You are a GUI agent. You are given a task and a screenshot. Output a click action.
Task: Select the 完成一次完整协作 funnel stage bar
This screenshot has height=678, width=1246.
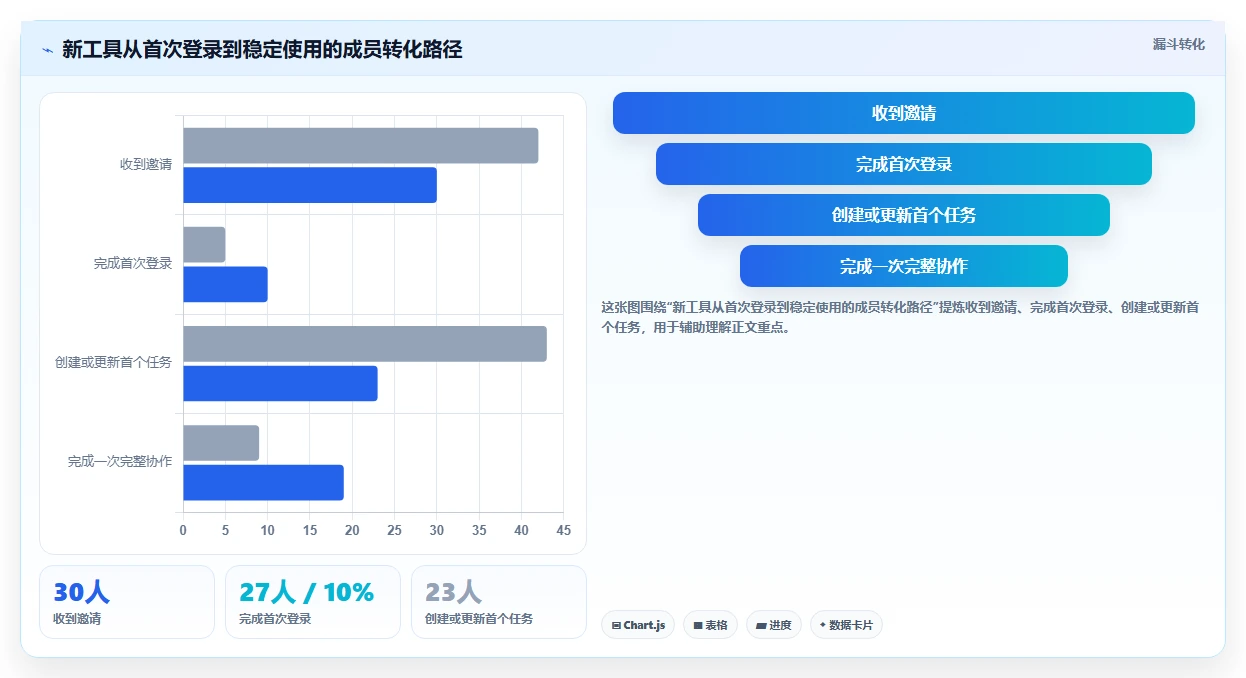point(904,266)
